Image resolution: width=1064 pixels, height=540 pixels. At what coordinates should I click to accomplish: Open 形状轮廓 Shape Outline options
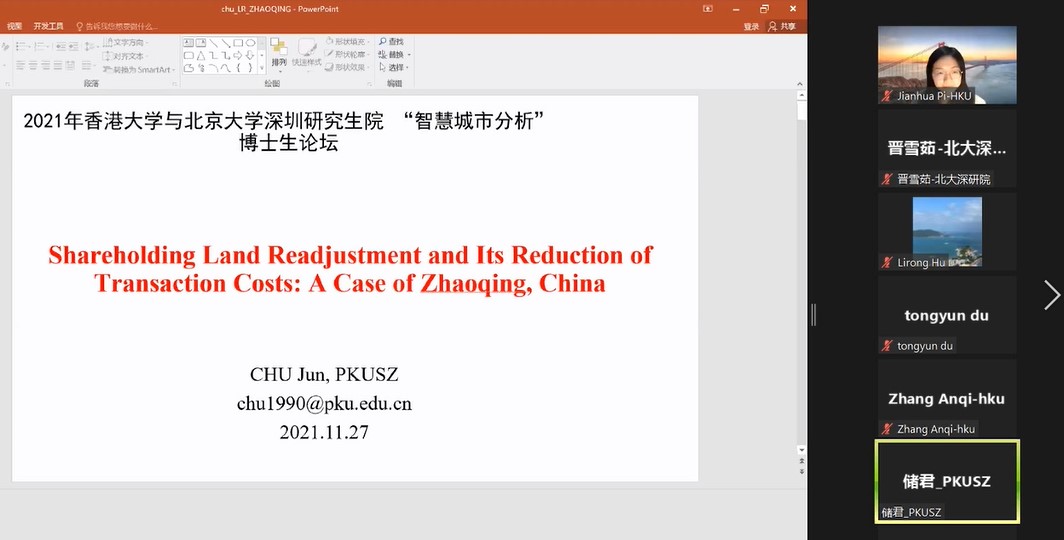(x=346, y=55)
